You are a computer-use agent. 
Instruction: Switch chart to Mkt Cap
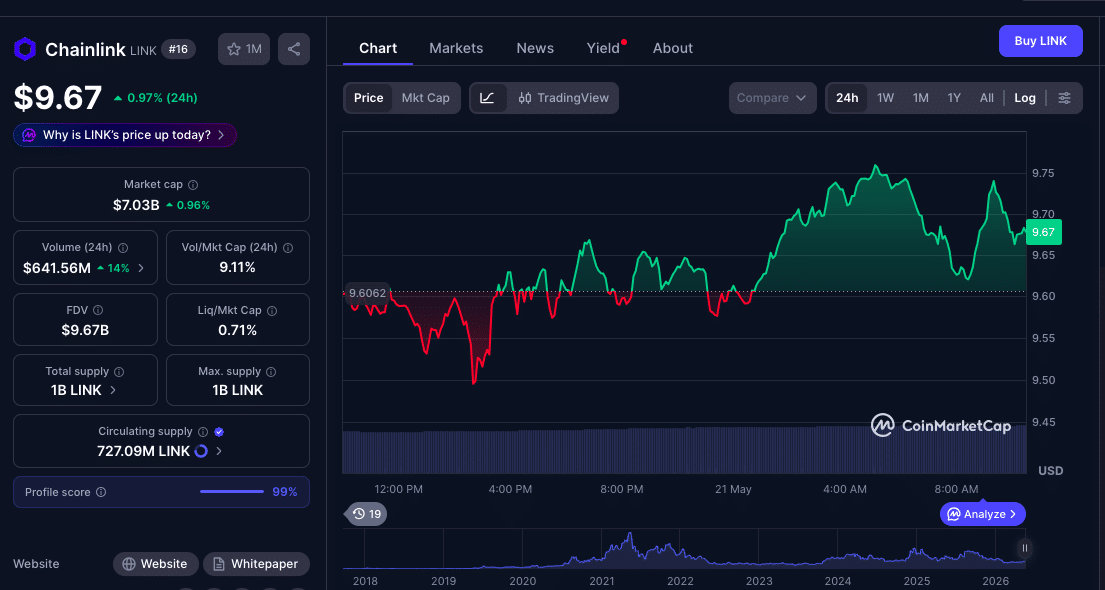tap(426, 98)
